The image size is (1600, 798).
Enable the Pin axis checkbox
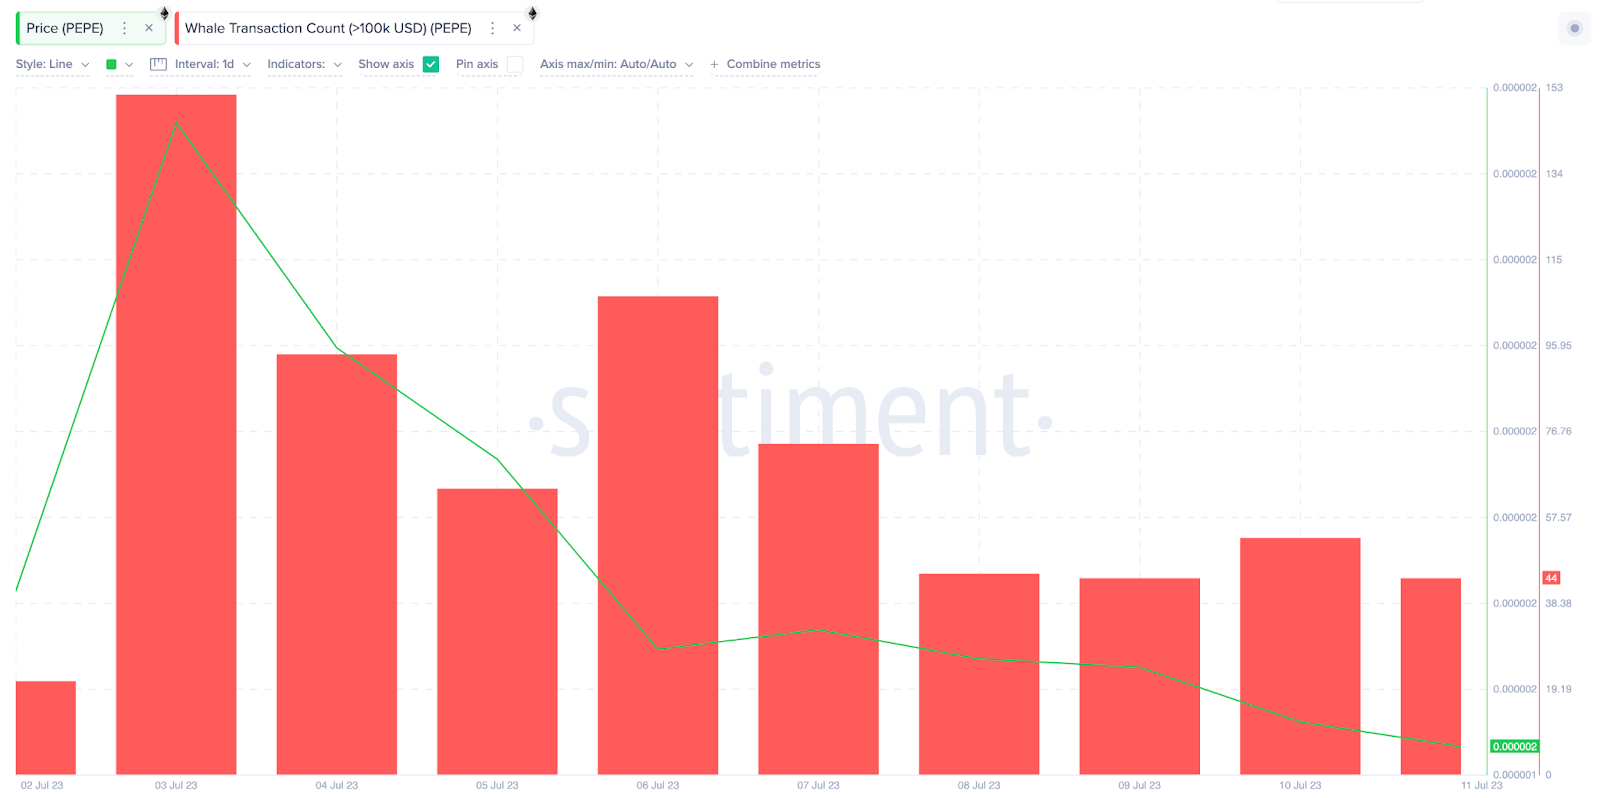pyautogui.click(x=515, y=64)
